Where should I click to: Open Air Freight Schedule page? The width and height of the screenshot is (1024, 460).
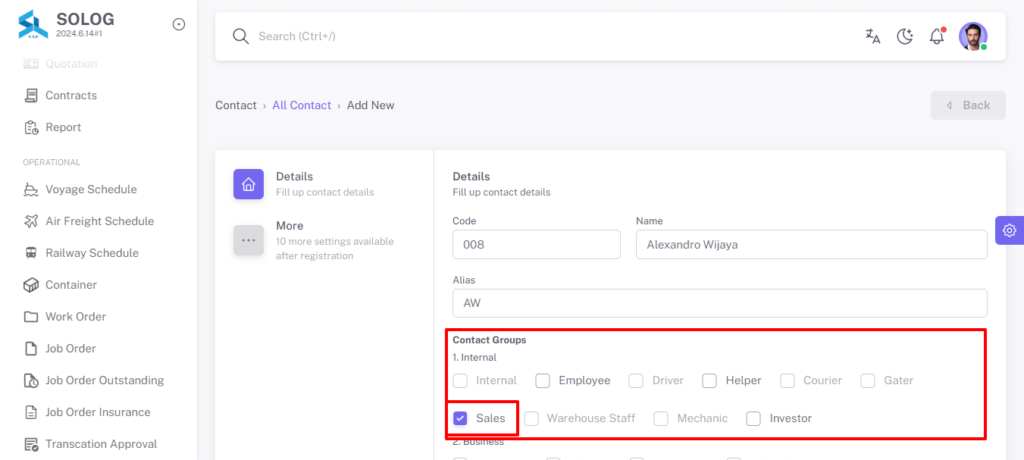[100, 221]
